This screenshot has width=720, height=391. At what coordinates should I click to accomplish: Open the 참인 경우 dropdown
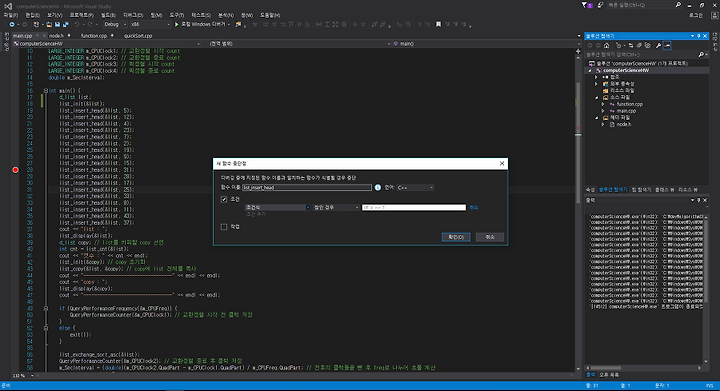click(x=336, y=207)
